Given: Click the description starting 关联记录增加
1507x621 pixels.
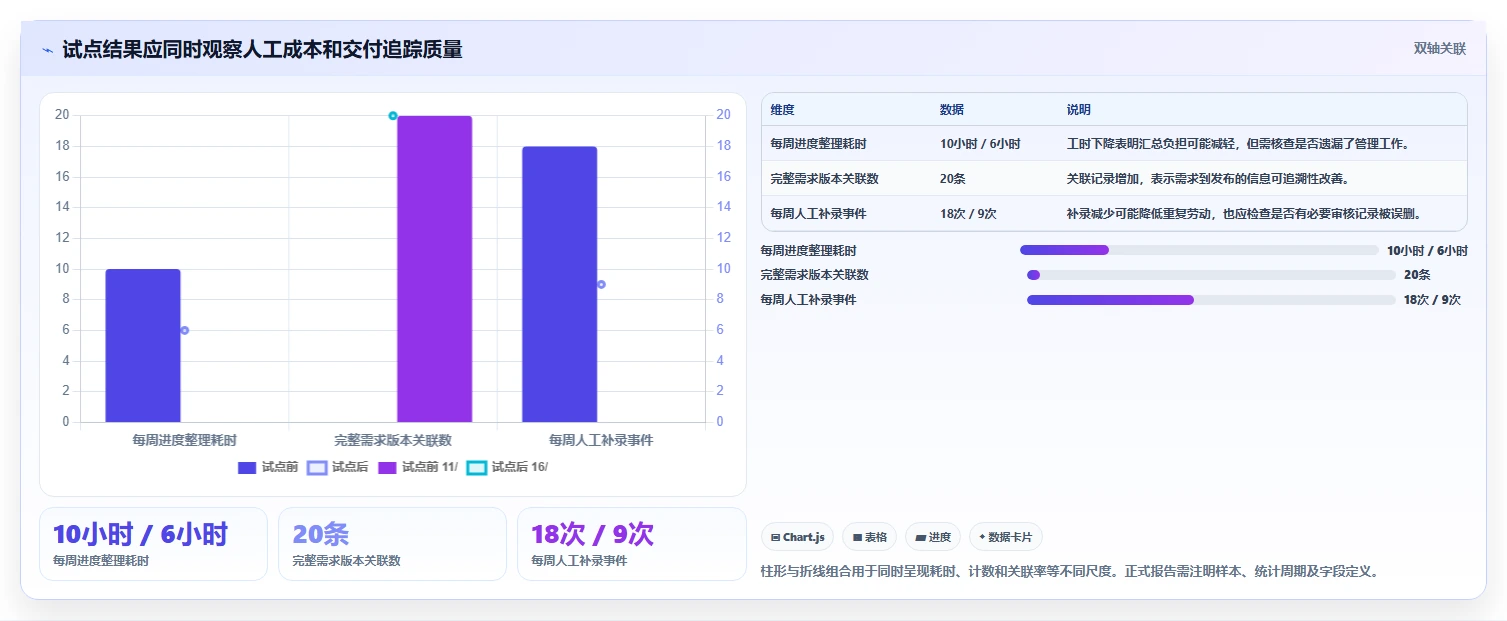Looking at the screenshot, I should (x=1208, y=179).
